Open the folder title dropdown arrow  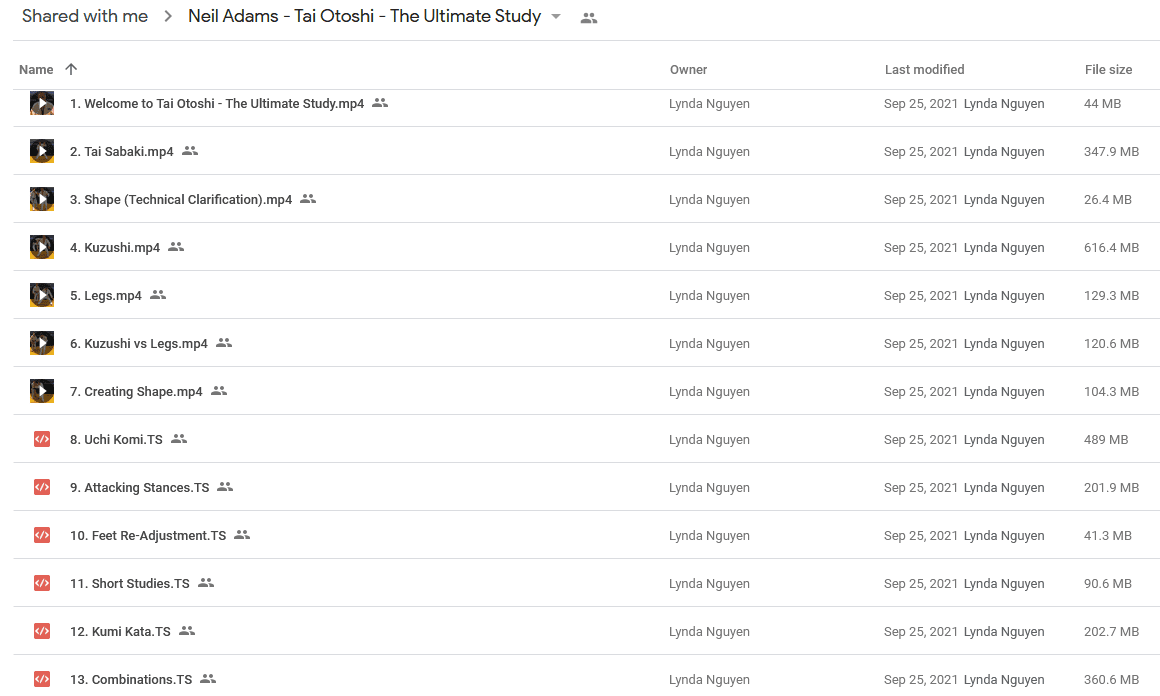tap(556, 16)
